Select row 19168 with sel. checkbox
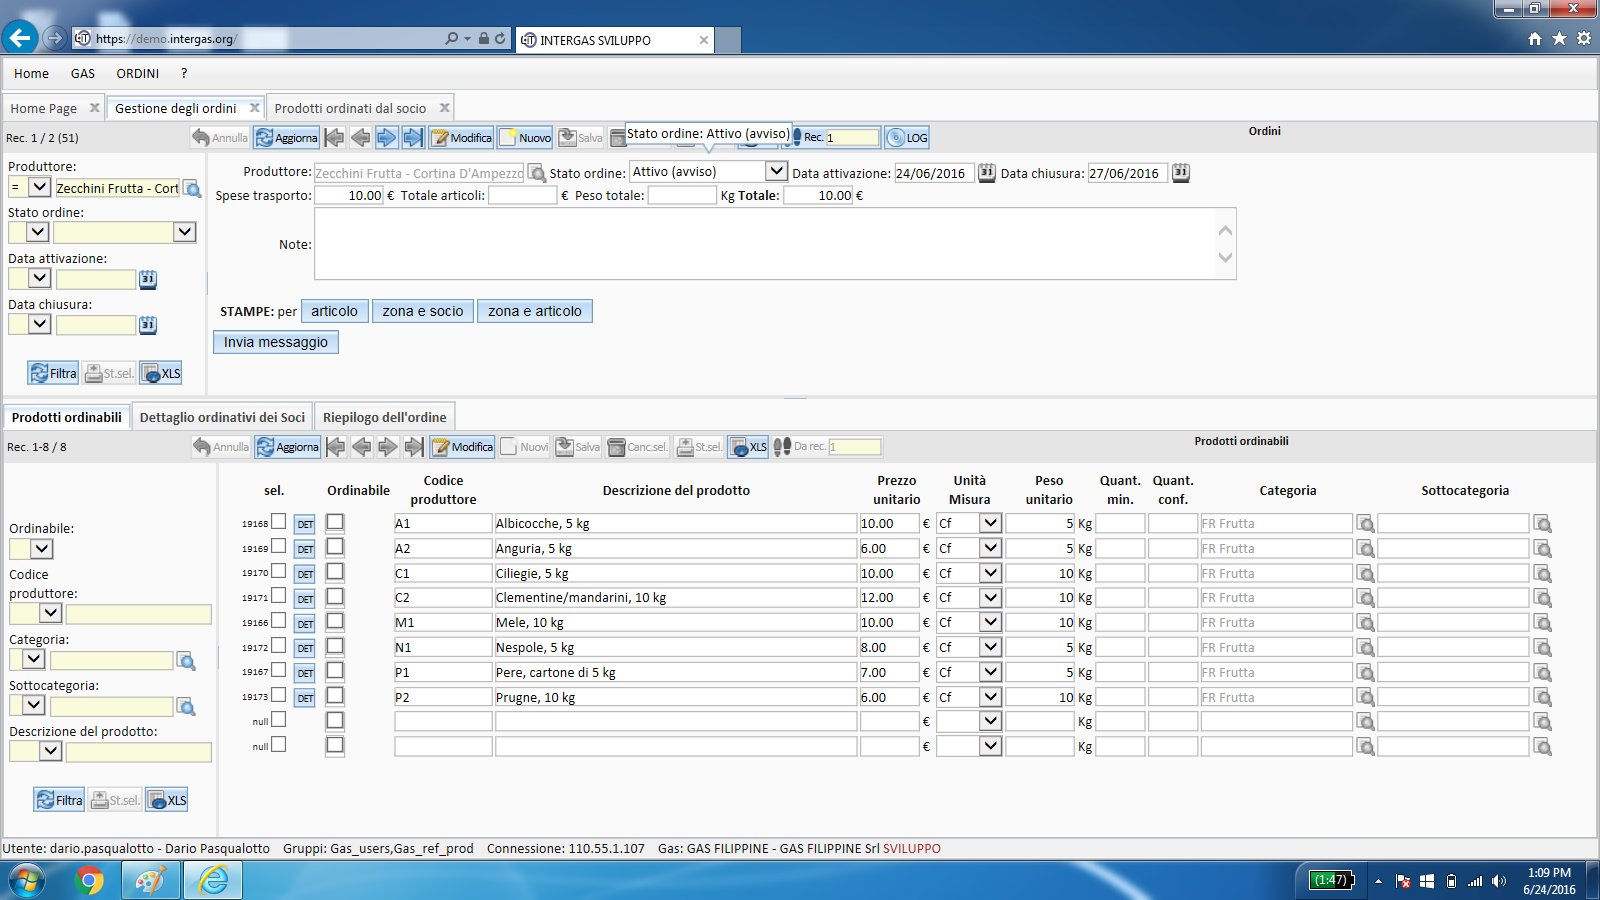This screenshot has height=900, width=1600. [x=279, y=521]
